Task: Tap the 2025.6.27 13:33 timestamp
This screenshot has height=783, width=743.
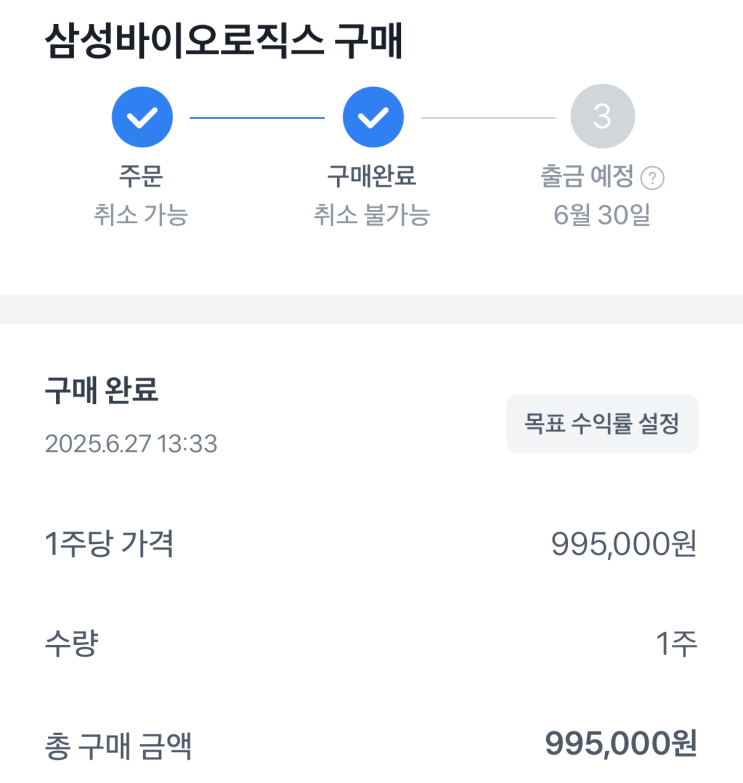Action: click(x=131, y=444)
